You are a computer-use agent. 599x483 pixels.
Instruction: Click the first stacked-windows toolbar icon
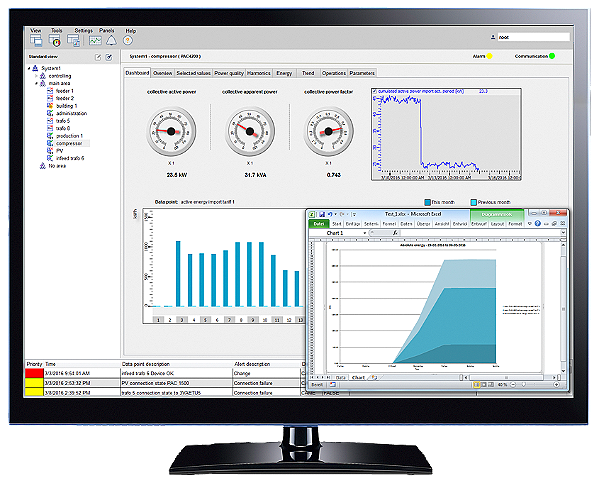coord(36,41)
